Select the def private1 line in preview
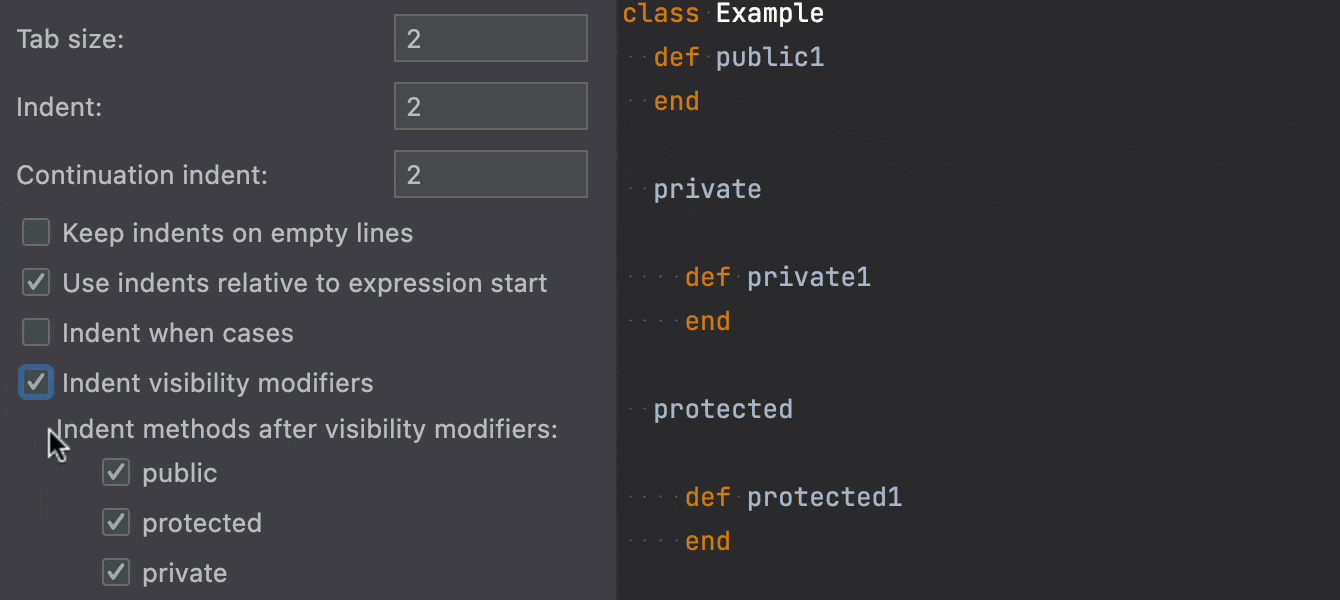The image size is (1340, 600). pos(778,277)
